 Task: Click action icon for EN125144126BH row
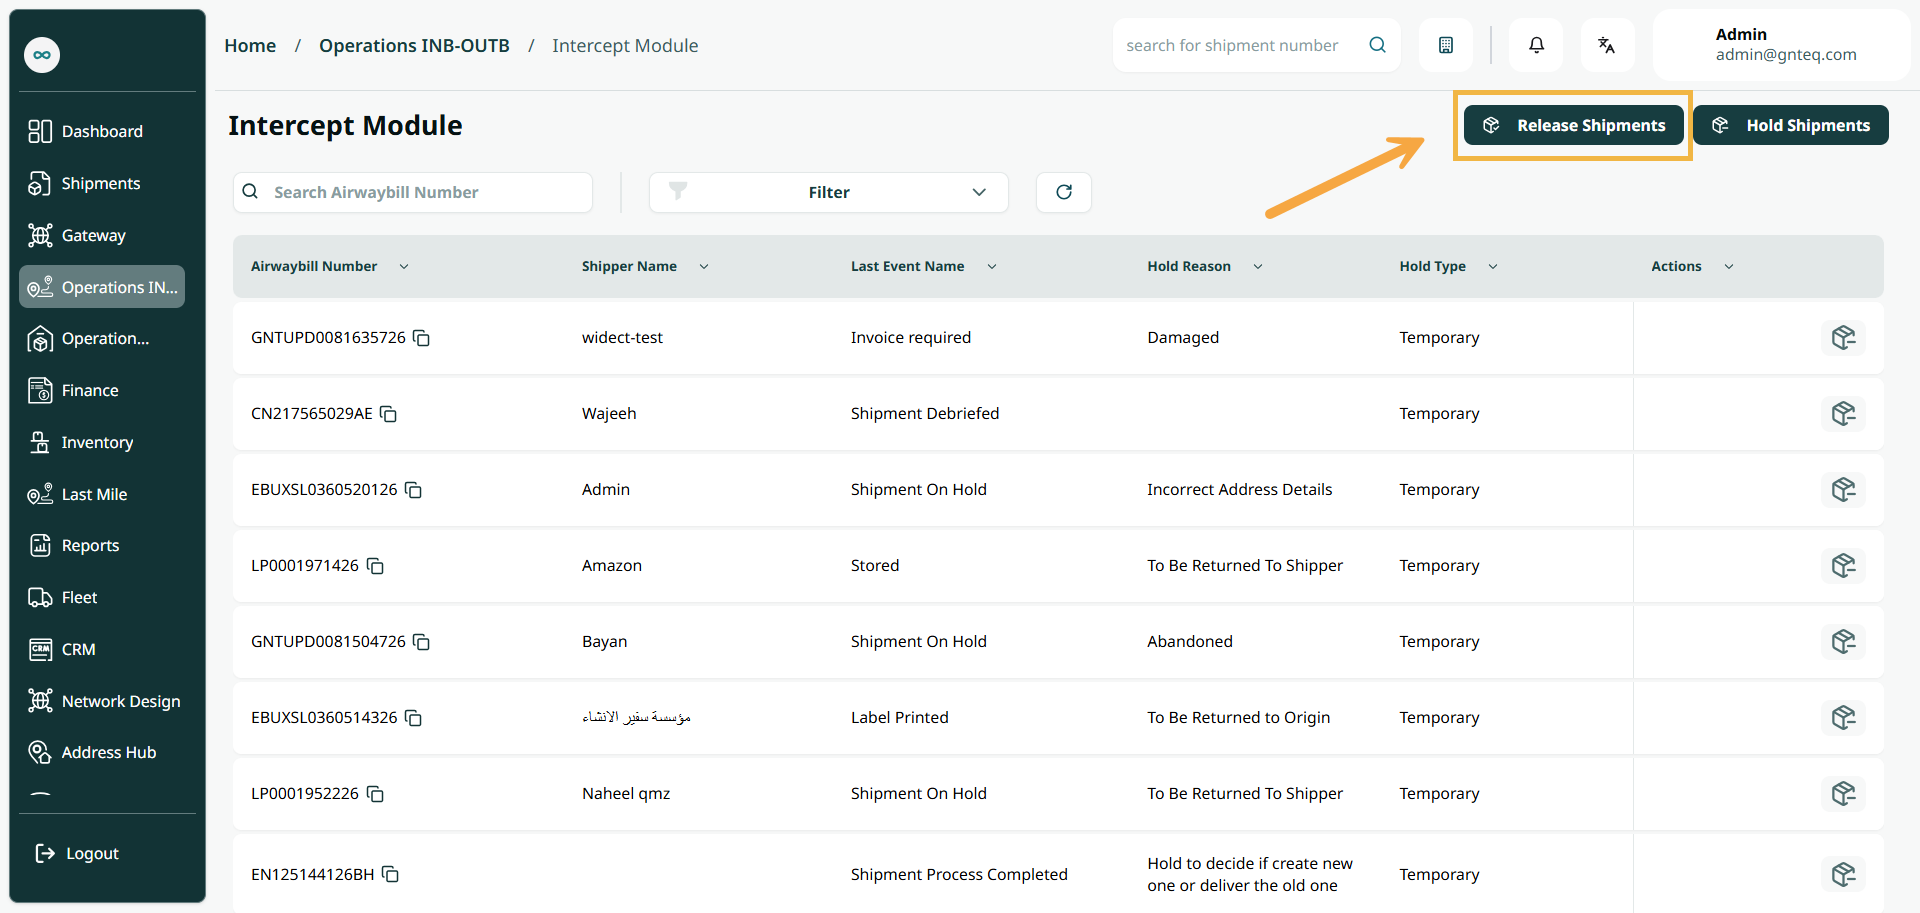tap(1843, 875)
